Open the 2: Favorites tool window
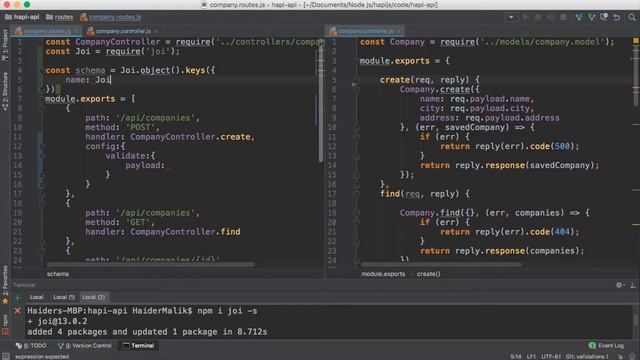Viewport: 640px width, 360px height. click(5, 285)
